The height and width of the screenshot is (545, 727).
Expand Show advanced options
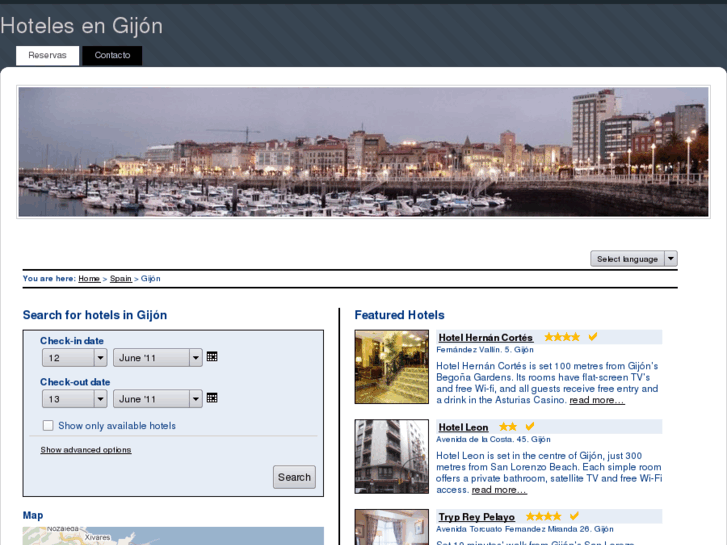(x=86, y=450)
